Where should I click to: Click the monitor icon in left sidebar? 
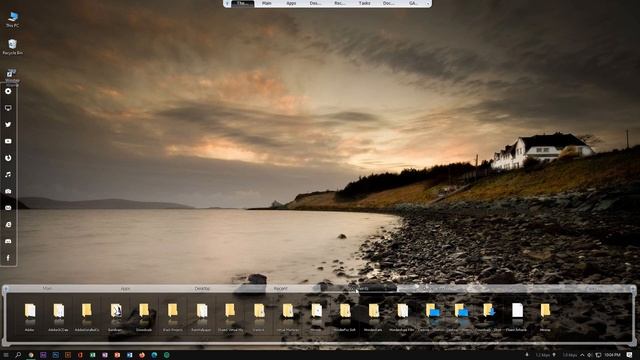[8, 108]
